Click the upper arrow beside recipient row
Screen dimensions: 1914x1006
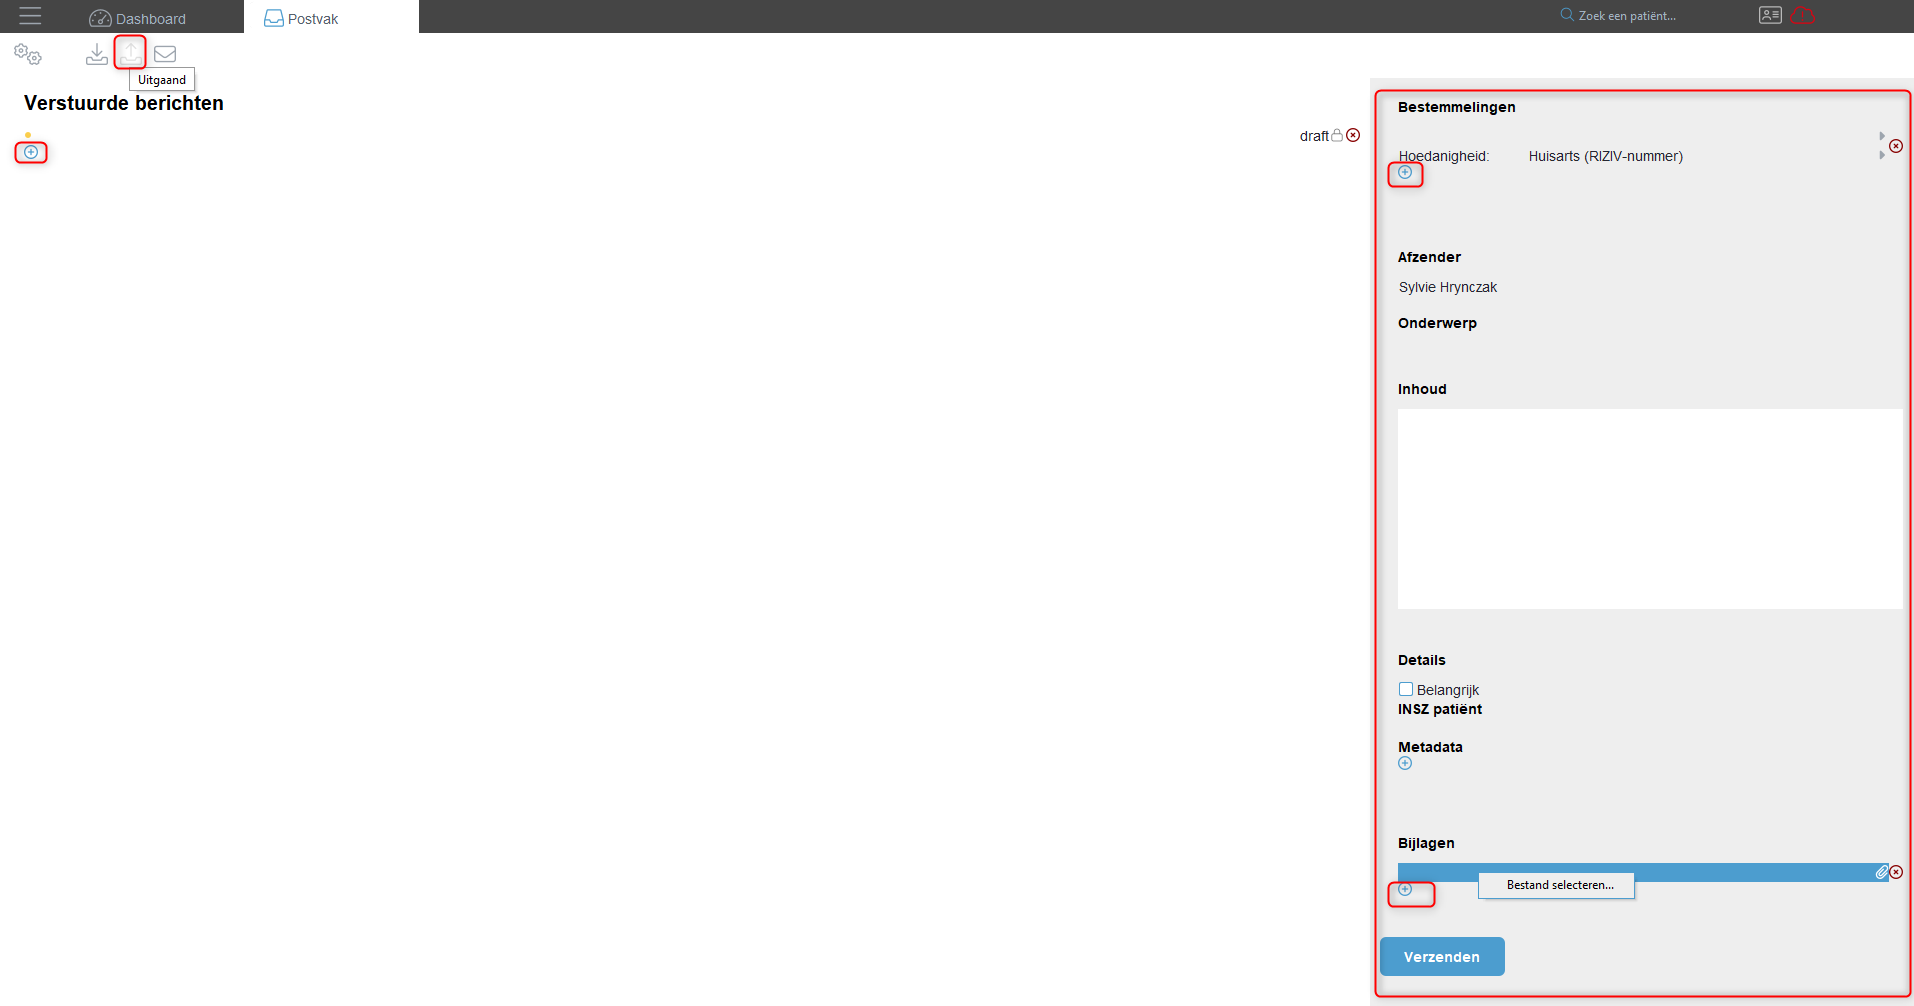point(1882,136)
